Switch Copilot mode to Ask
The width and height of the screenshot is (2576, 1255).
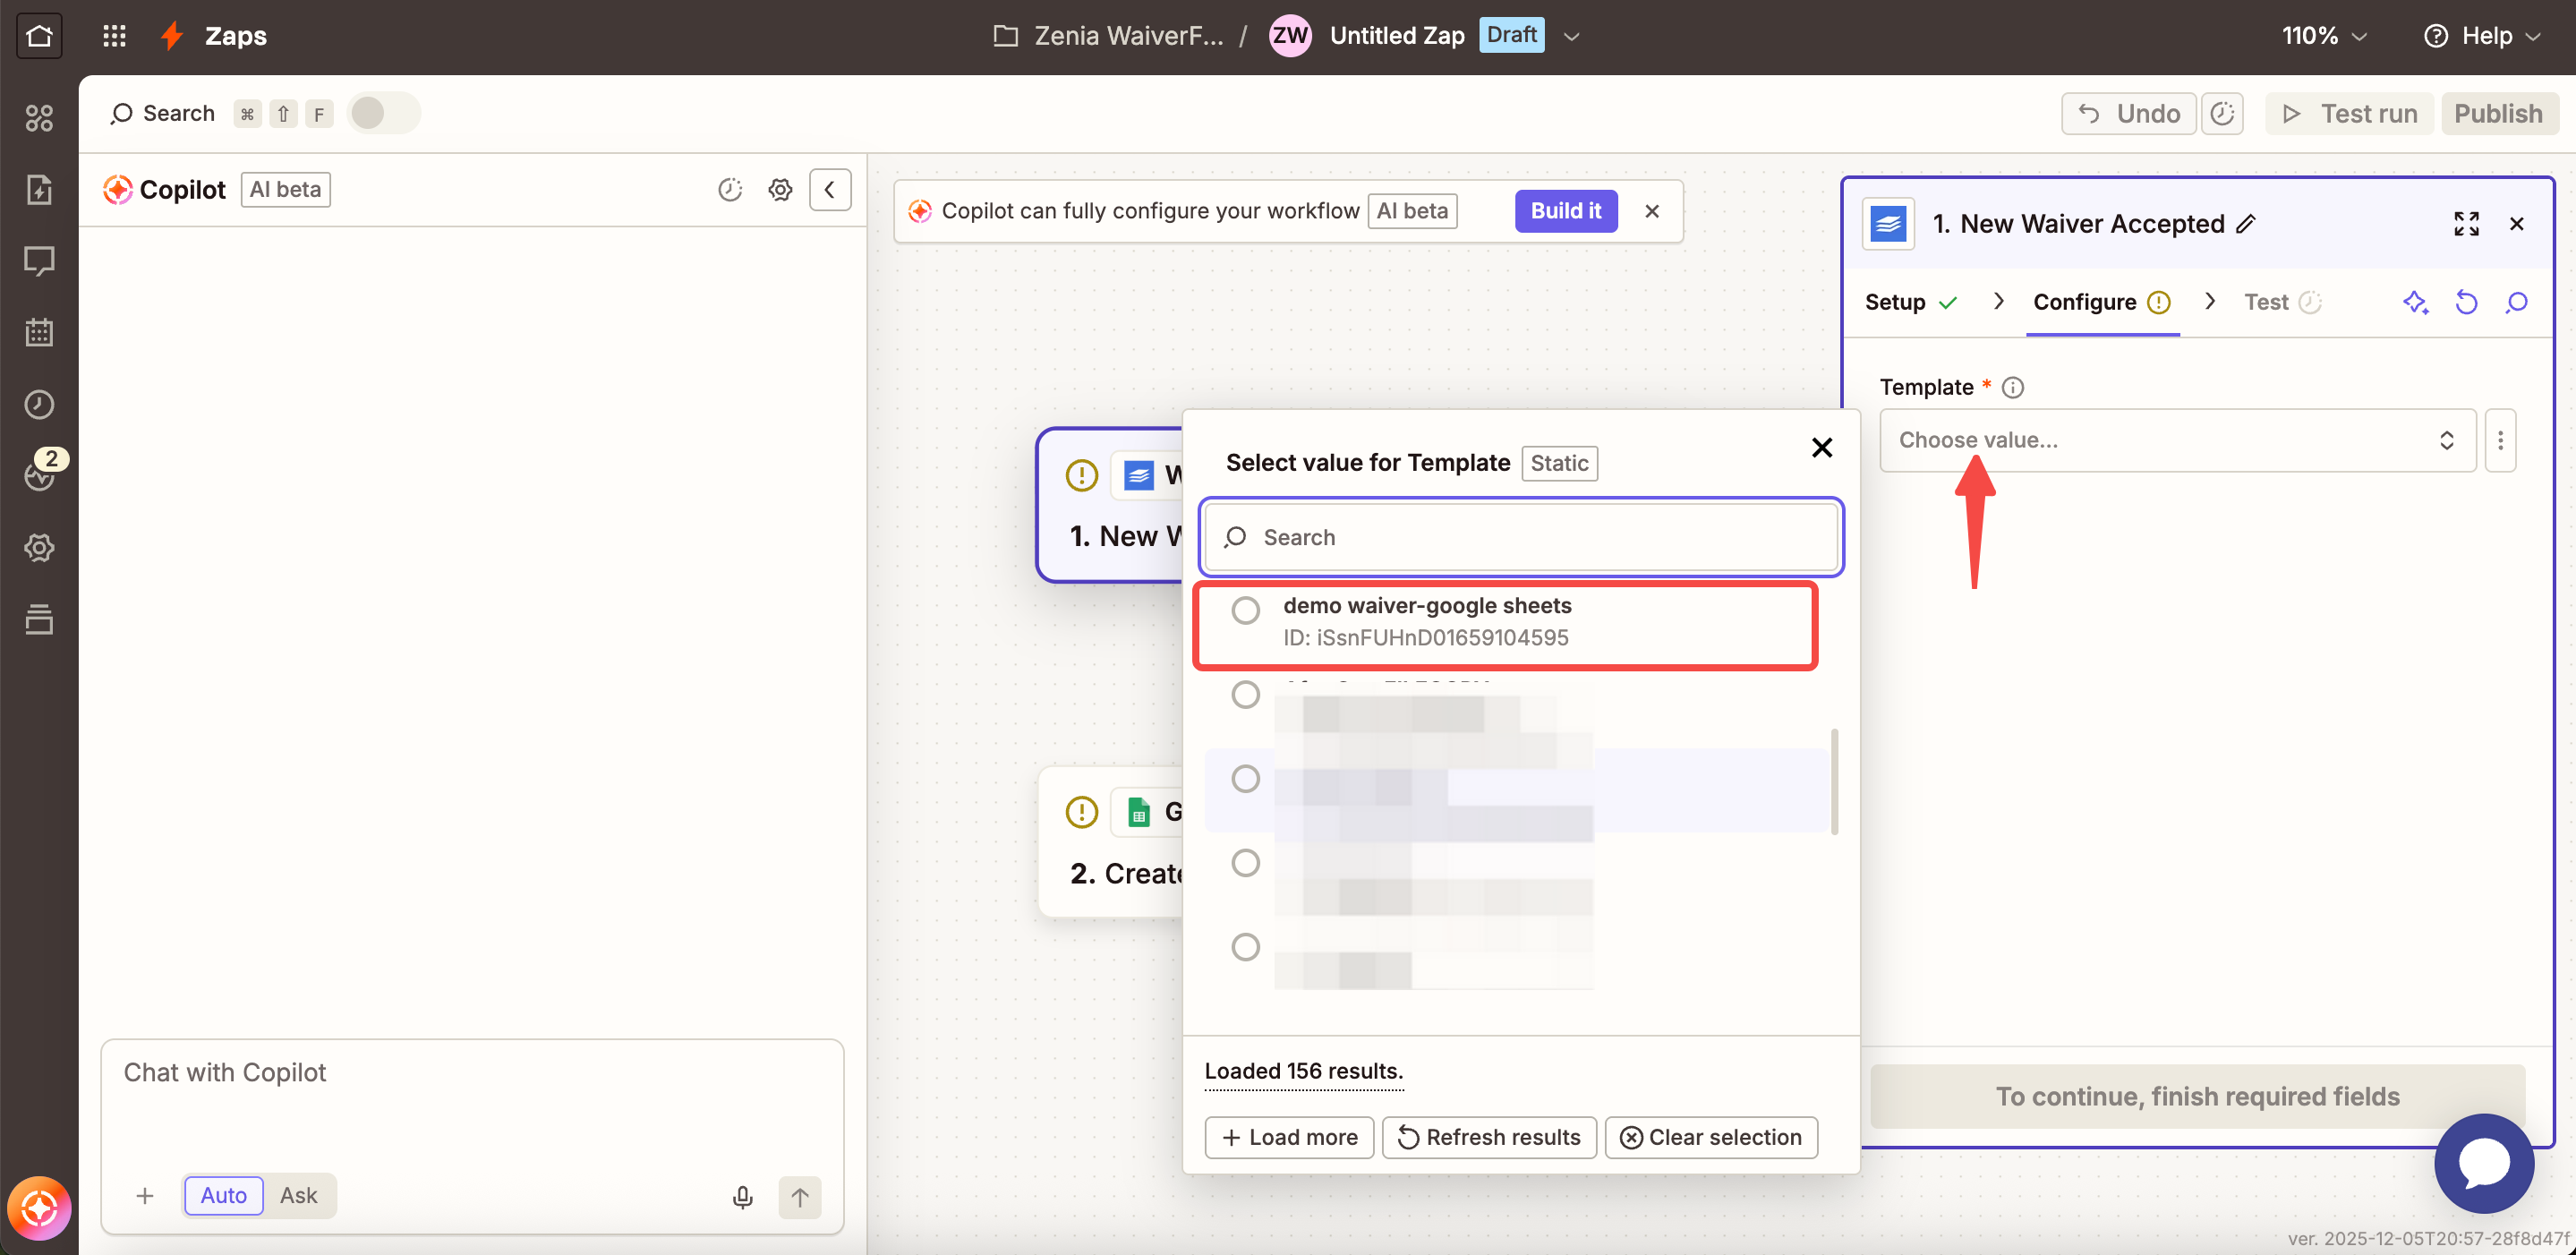[298, 1195]
